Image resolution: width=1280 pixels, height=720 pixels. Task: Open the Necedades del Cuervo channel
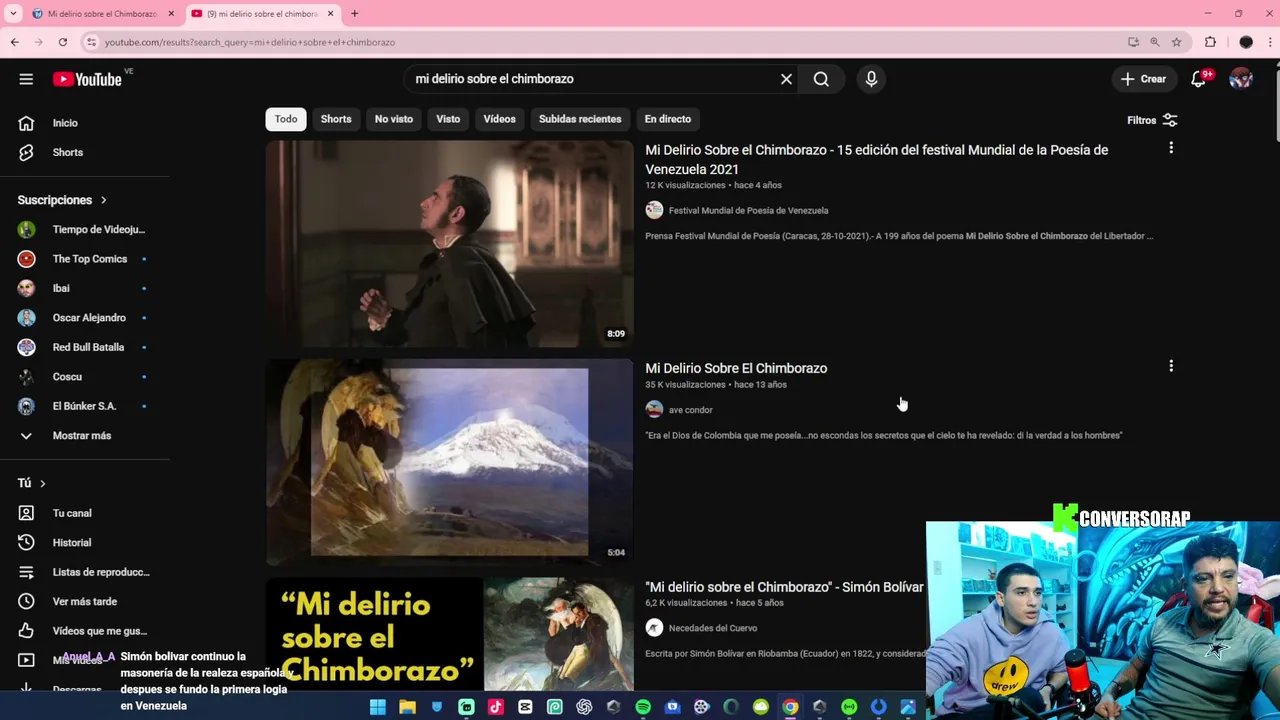pyautogui.click(x=713, y=628)
